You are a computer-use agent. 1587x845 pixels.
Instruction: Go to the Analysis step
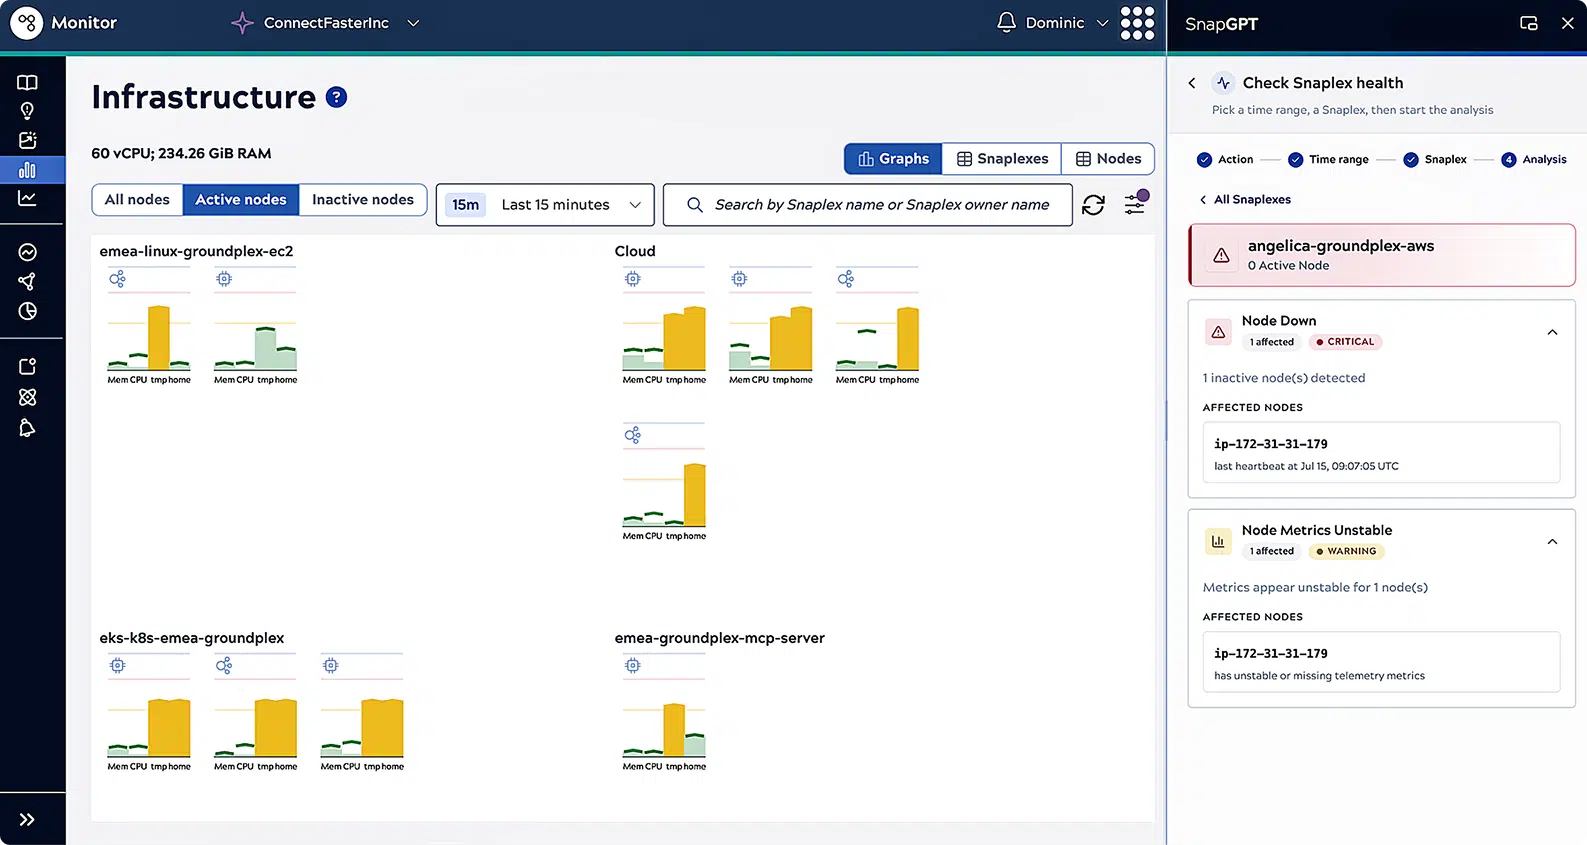tap(1534, 160)
